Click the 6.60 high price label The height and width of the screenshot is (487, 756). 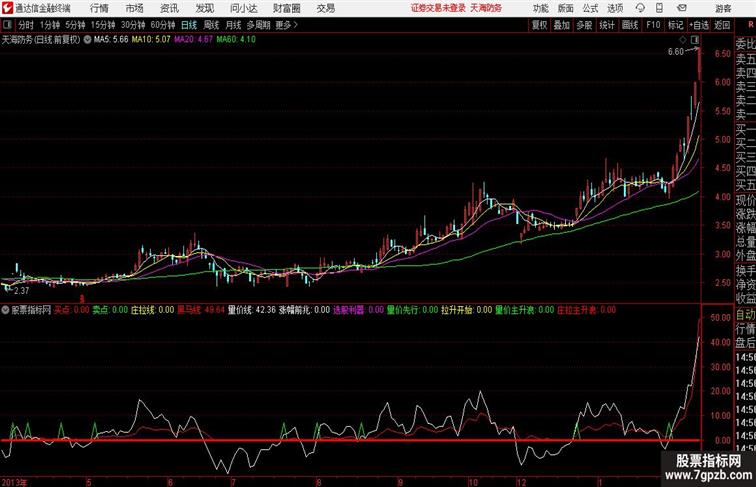[675, 52]
